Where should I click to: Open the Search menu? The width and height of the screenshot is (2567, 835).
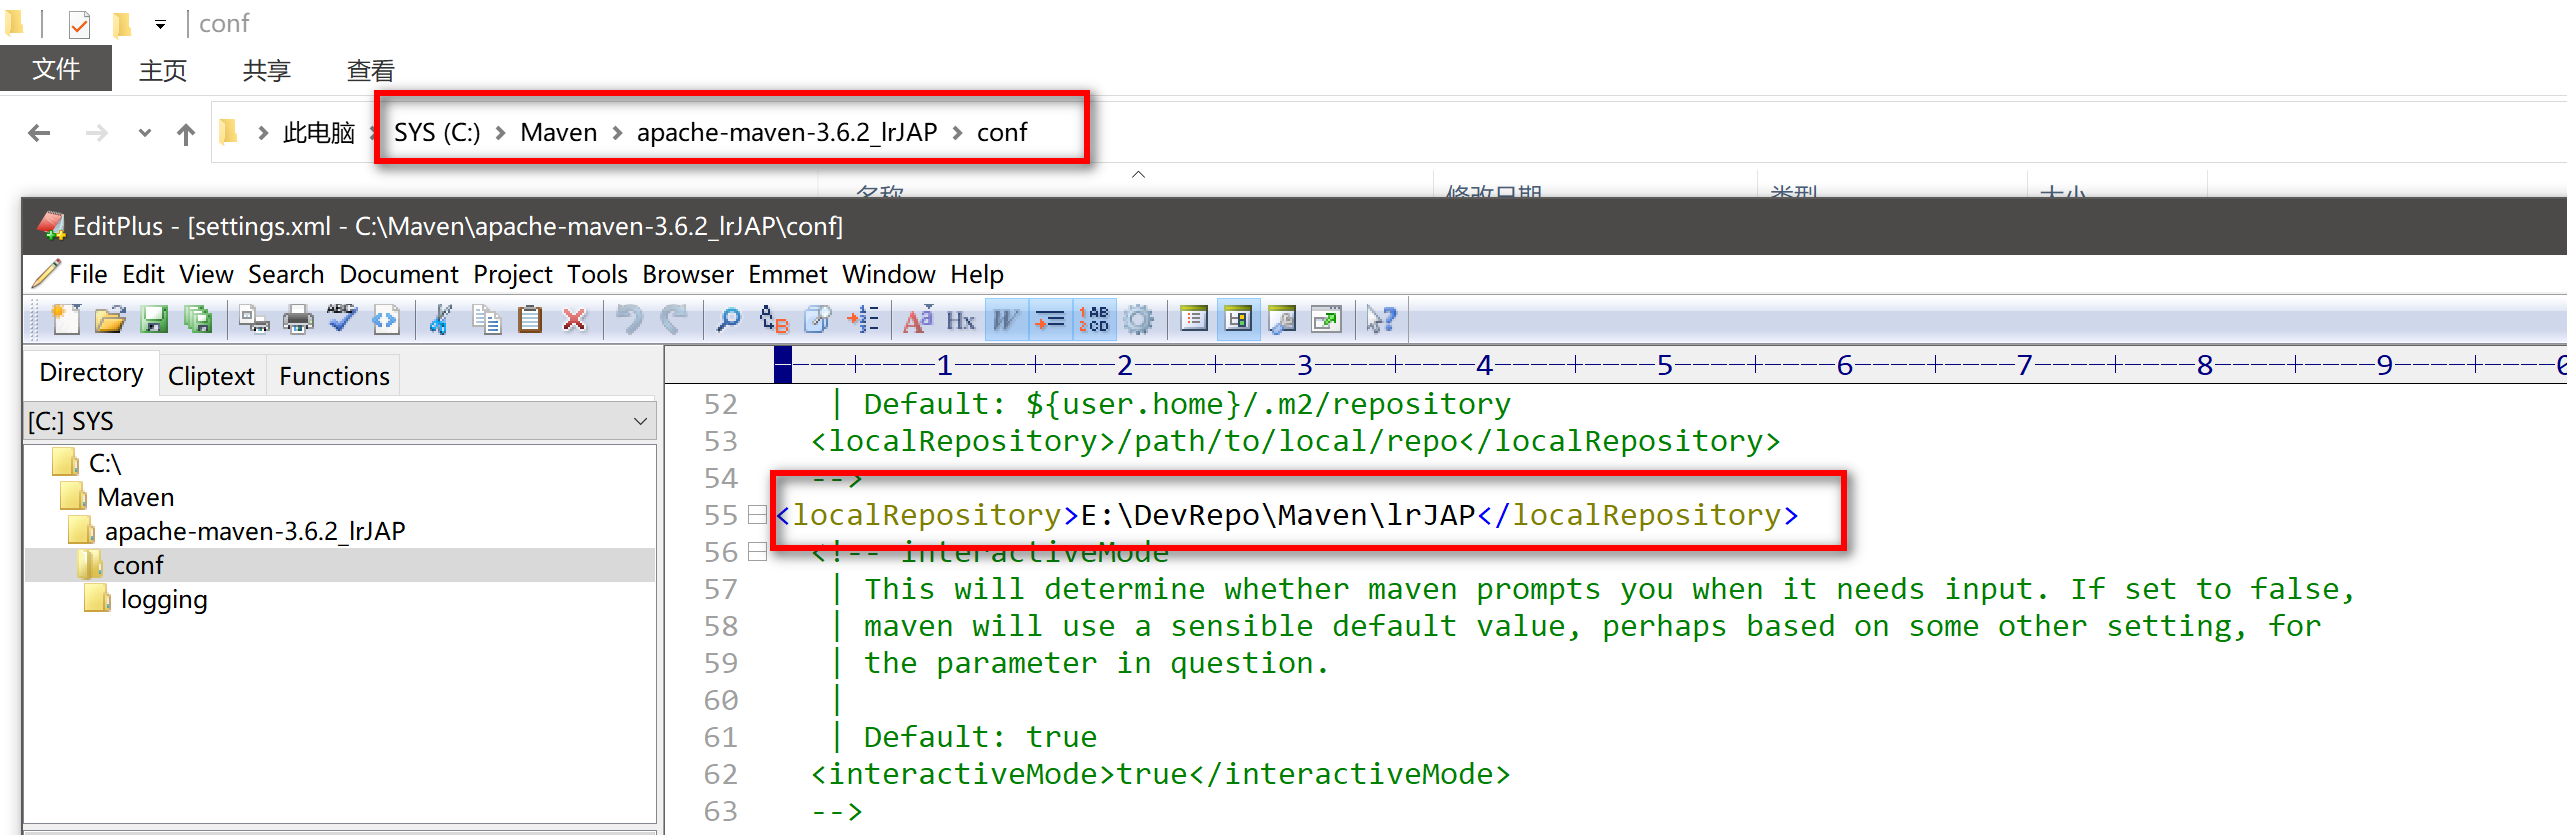coord(286,274)
